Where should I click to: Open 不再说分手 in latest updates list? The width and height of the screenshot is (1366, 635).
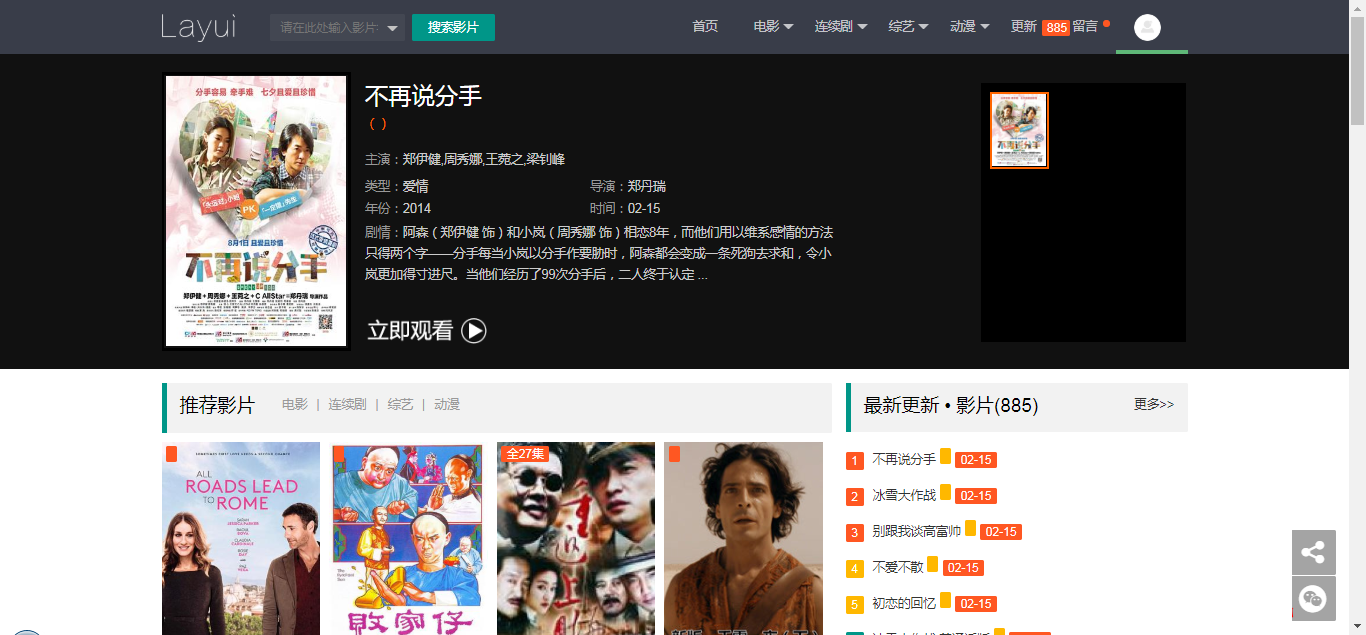(904, 459)
